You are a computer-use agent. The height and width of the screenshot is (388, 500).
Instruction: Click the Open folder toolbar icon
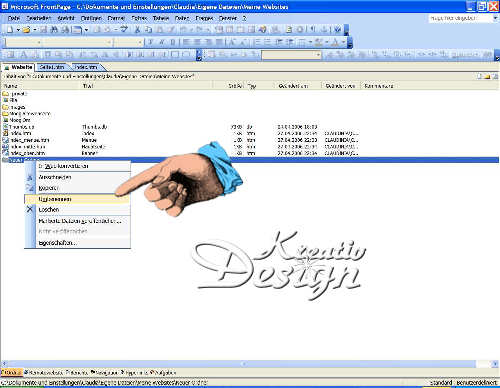[26, 30]
